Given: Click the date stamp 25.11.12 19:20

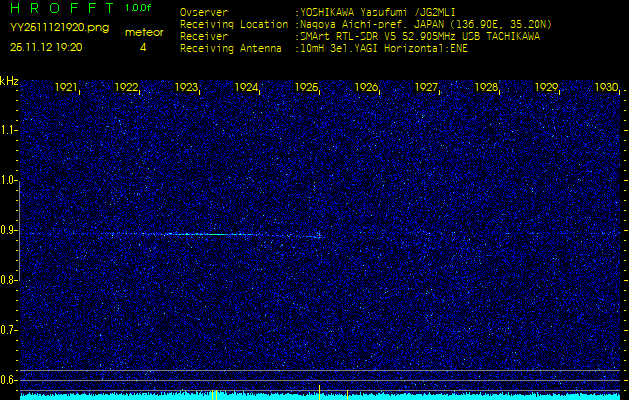Looking at the screenshot, I should coord(46,47).
